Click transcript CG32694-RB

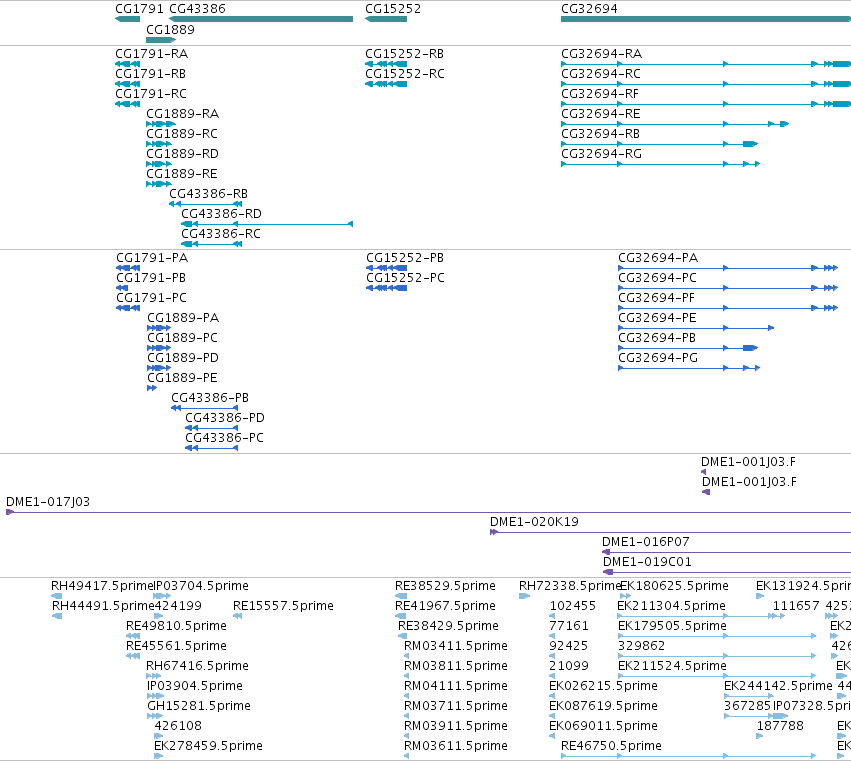click(600, 134)
